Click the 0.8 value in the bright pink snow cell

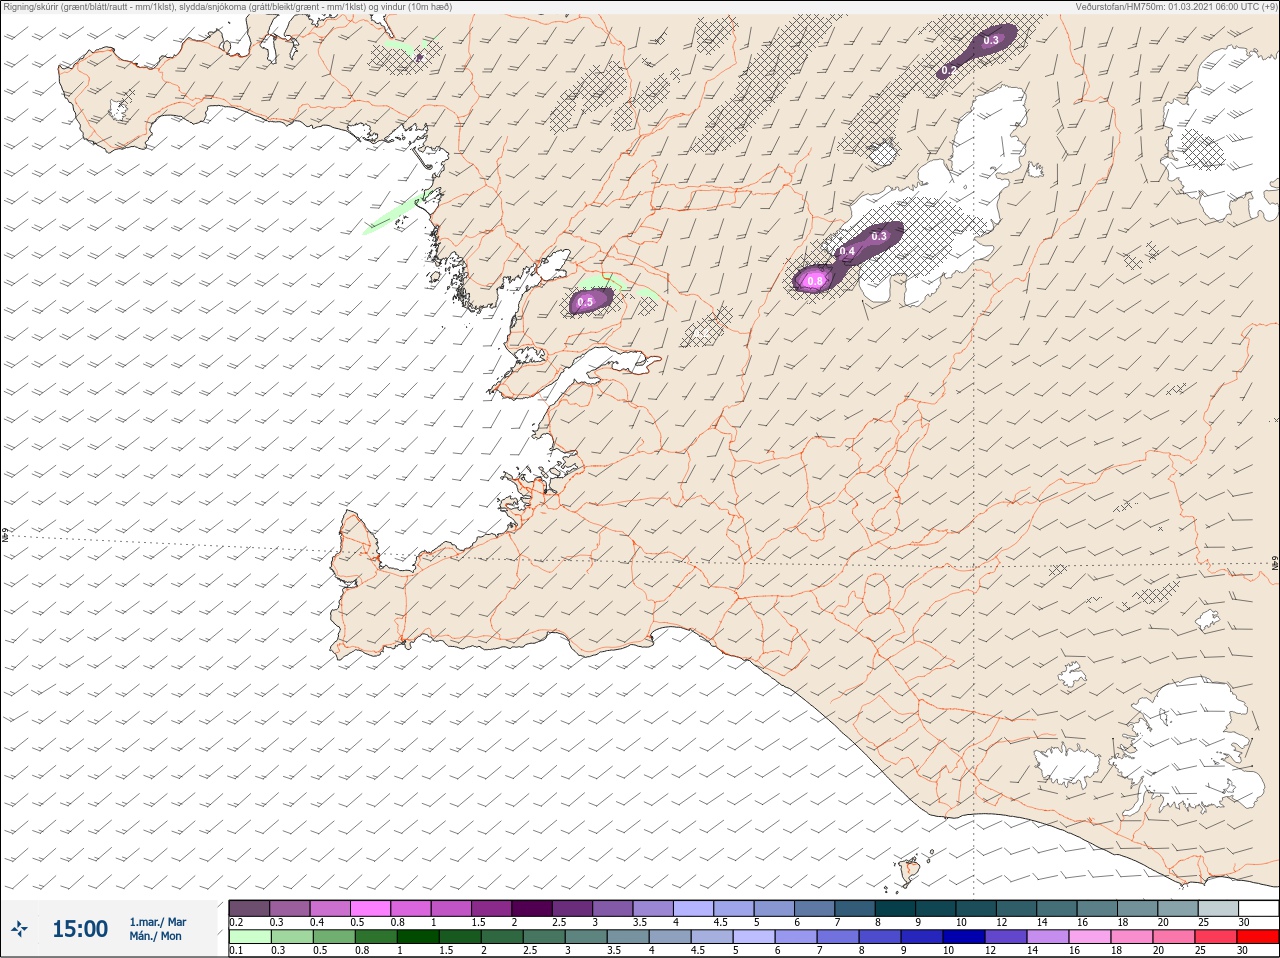click(x=815, y=281)
